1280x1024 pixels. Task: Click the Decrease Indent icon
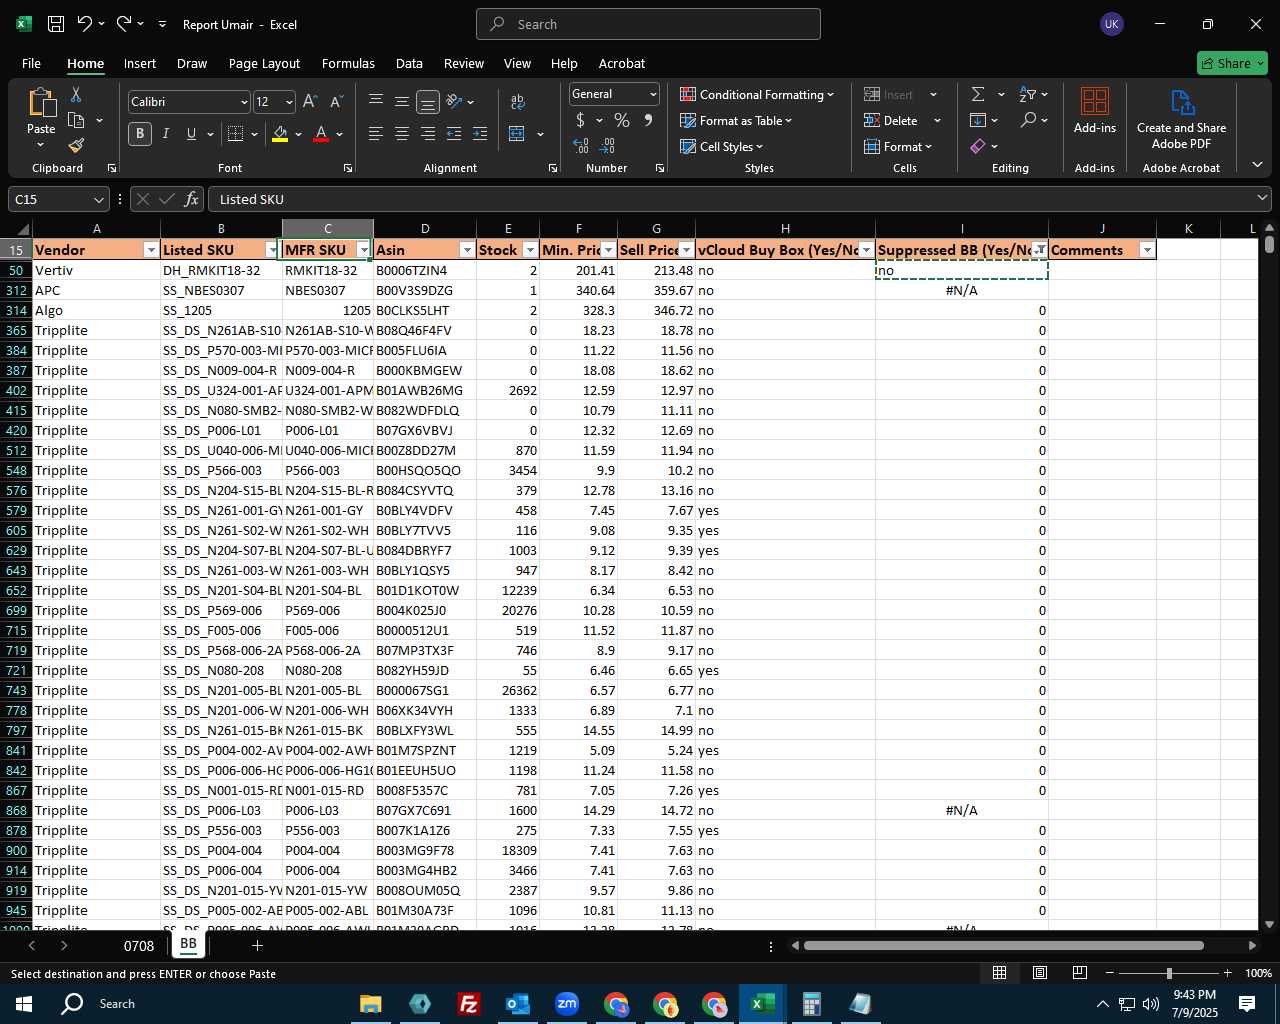pyautogui.click(x=454, y=134)
